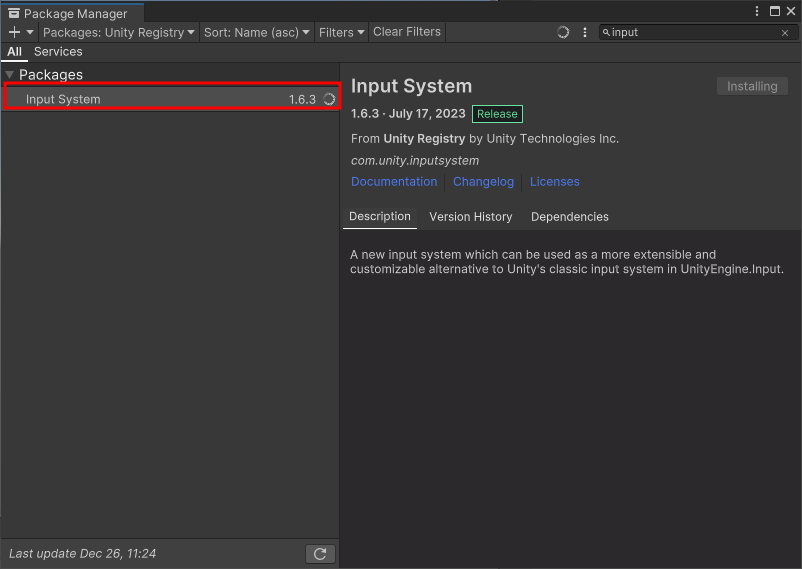This screenshot has width=802, height=569.
Task: Click the plus add package icon
Action: 14,32
